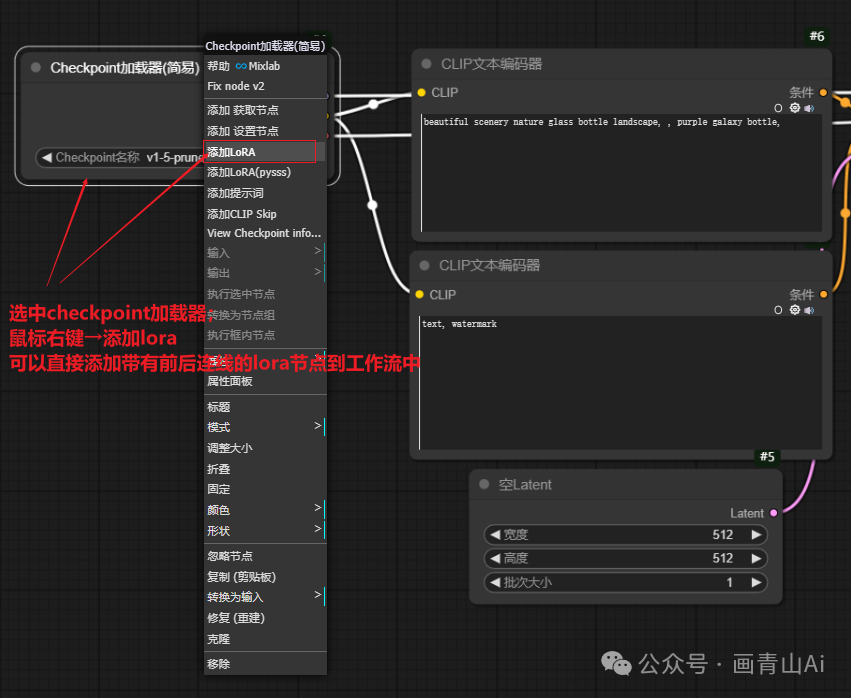Image resolution: width=851 pixels, height=698 pixels.
Task: Click the orange 条件 output dot of the top encoder
Action: 823,93
